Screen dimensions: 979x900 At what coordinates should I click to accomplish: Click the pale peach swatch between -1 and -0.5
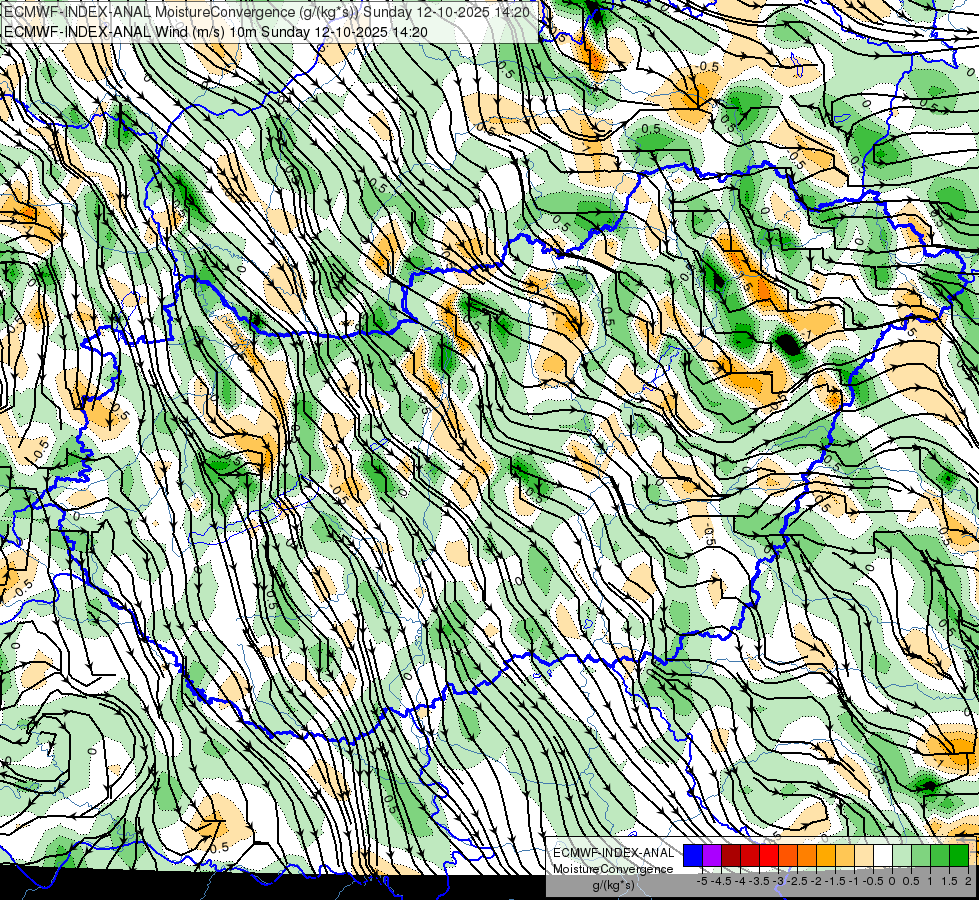[864, 856]
